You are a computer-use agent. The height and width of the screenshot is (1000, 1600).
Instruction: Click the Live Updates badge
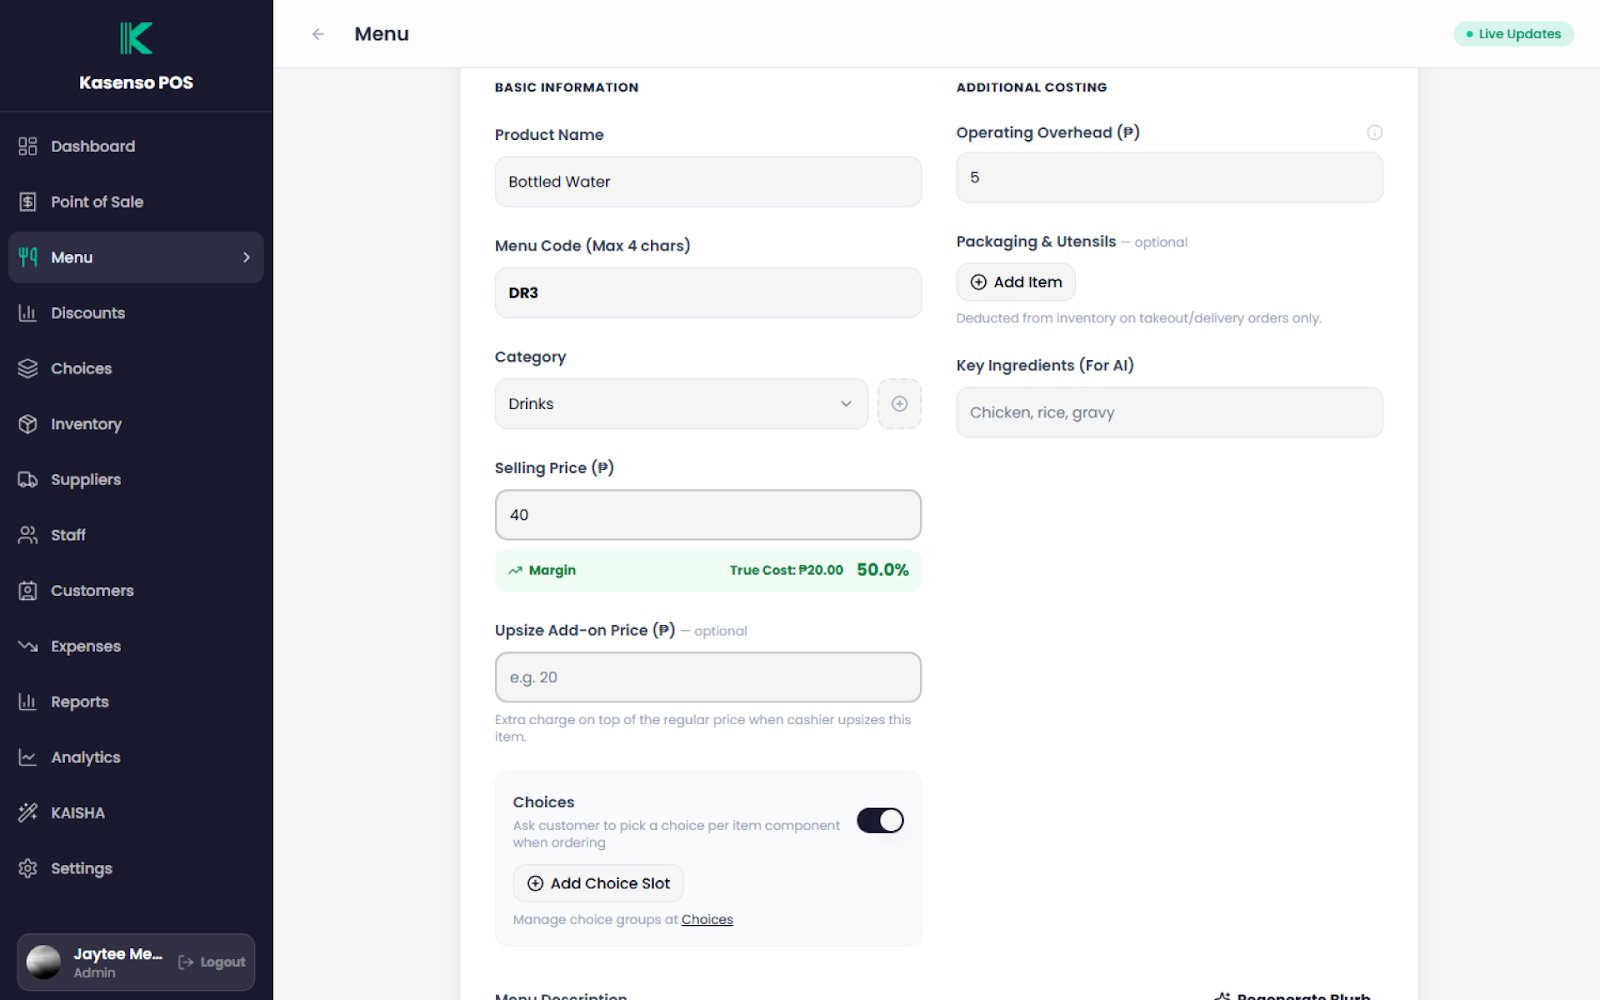[1513, 34]
